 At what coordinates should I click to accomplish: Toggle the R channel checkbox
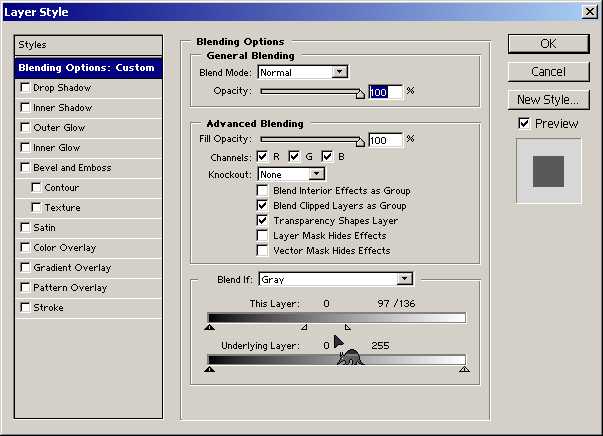[263, 157]
